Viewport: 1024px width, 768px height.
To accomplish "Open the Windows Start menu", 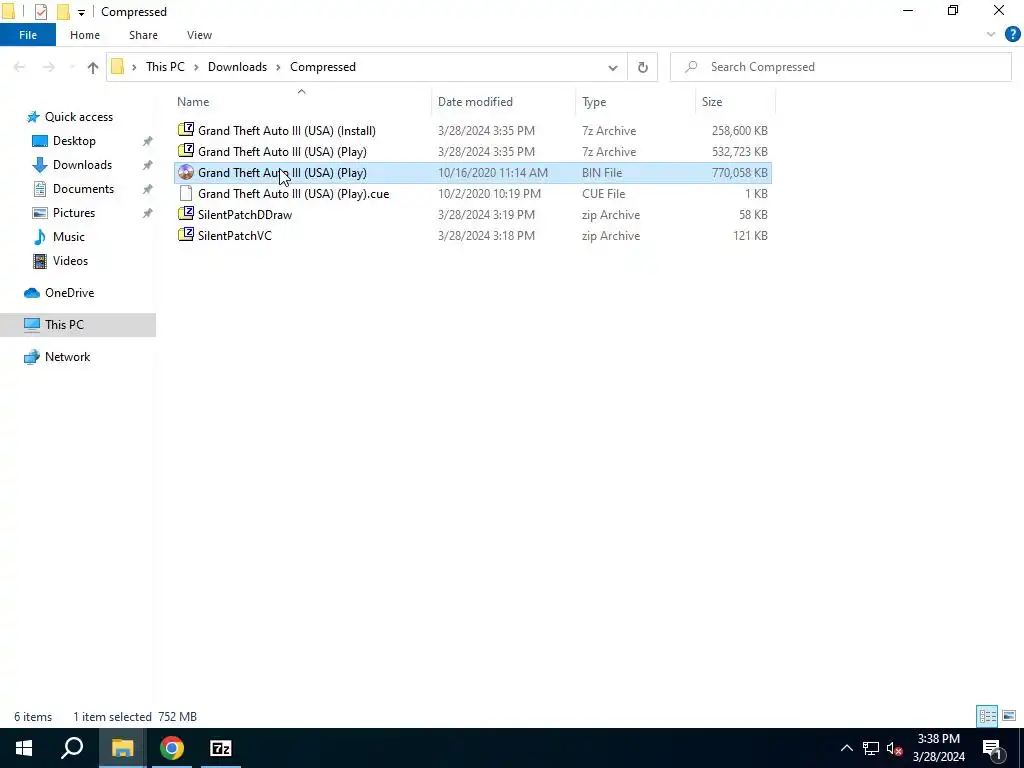I will click(x=24, y=748).
